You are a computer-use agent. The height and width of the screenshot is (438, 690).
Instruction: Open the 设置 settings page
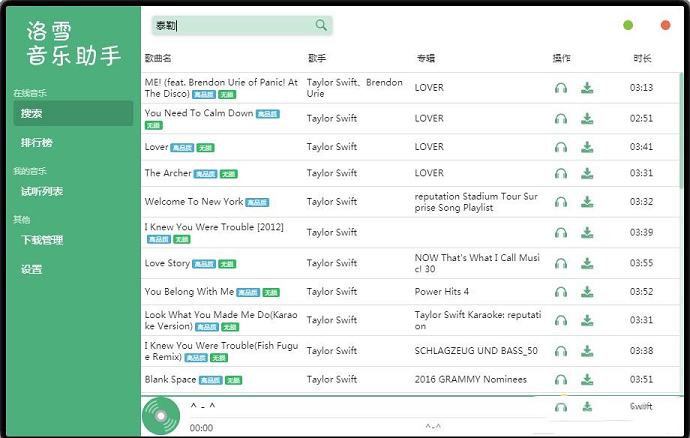(32, 269)
